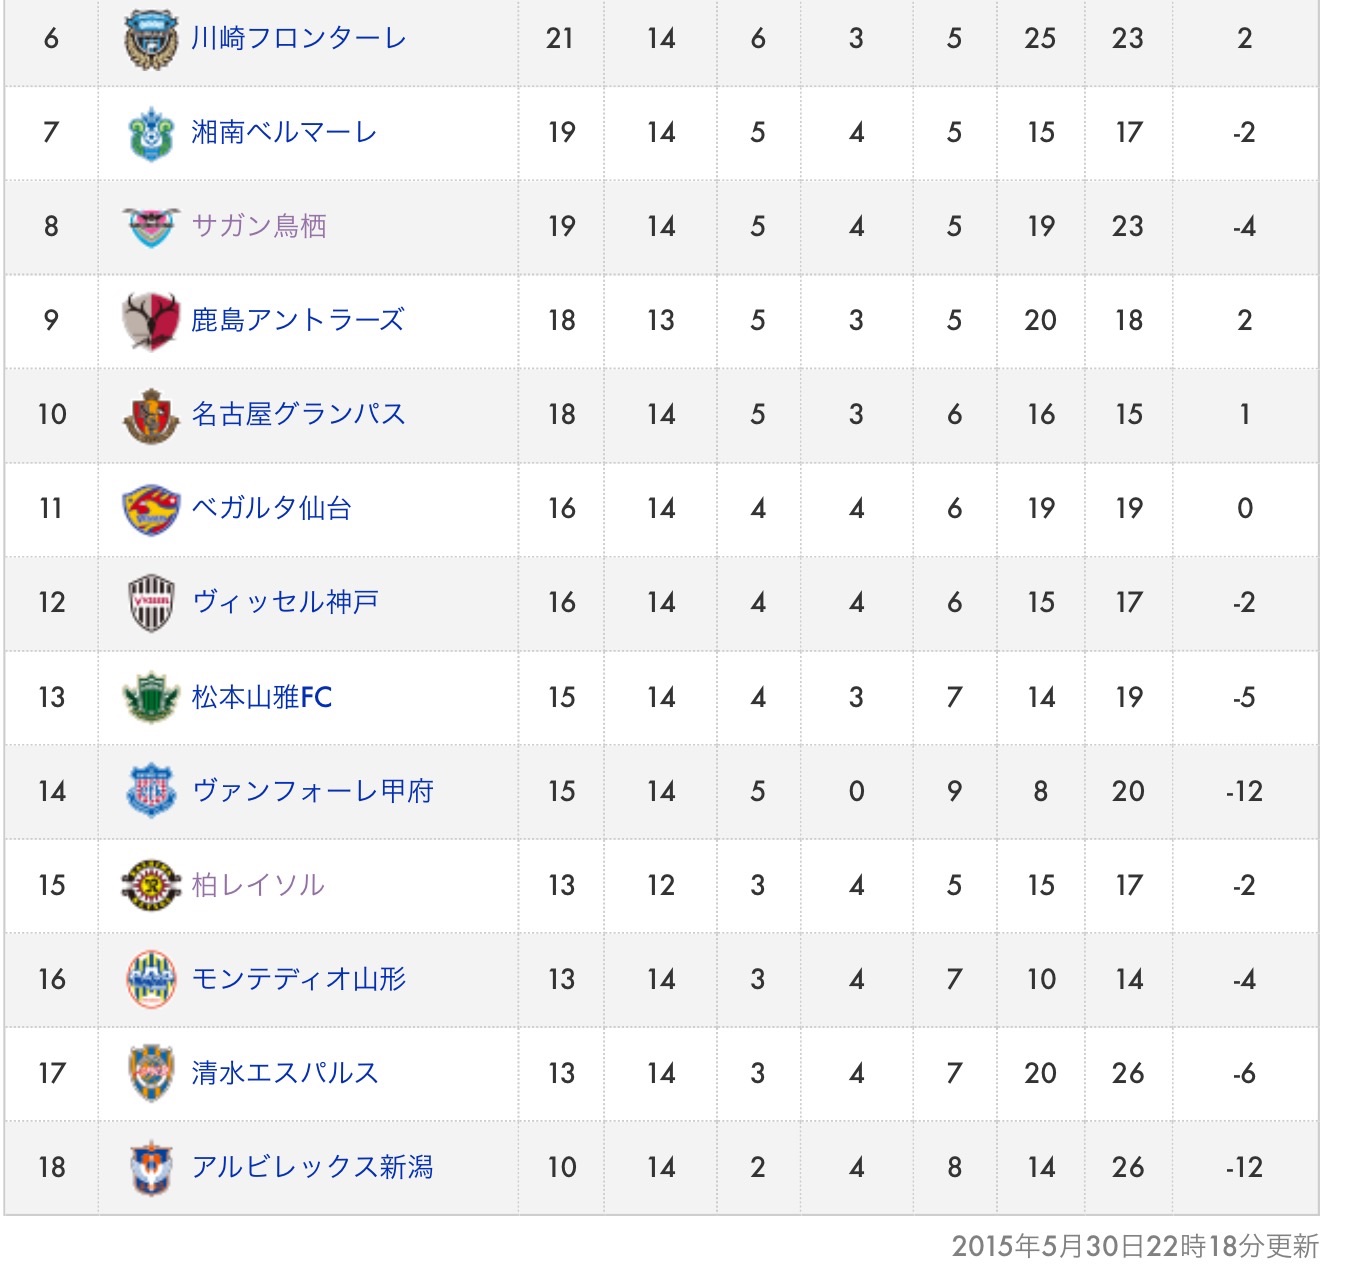This screenshot has width=1347, height=1270.
Task: Click the Montedio Yamagata club crest
Action: pos(151,979)
